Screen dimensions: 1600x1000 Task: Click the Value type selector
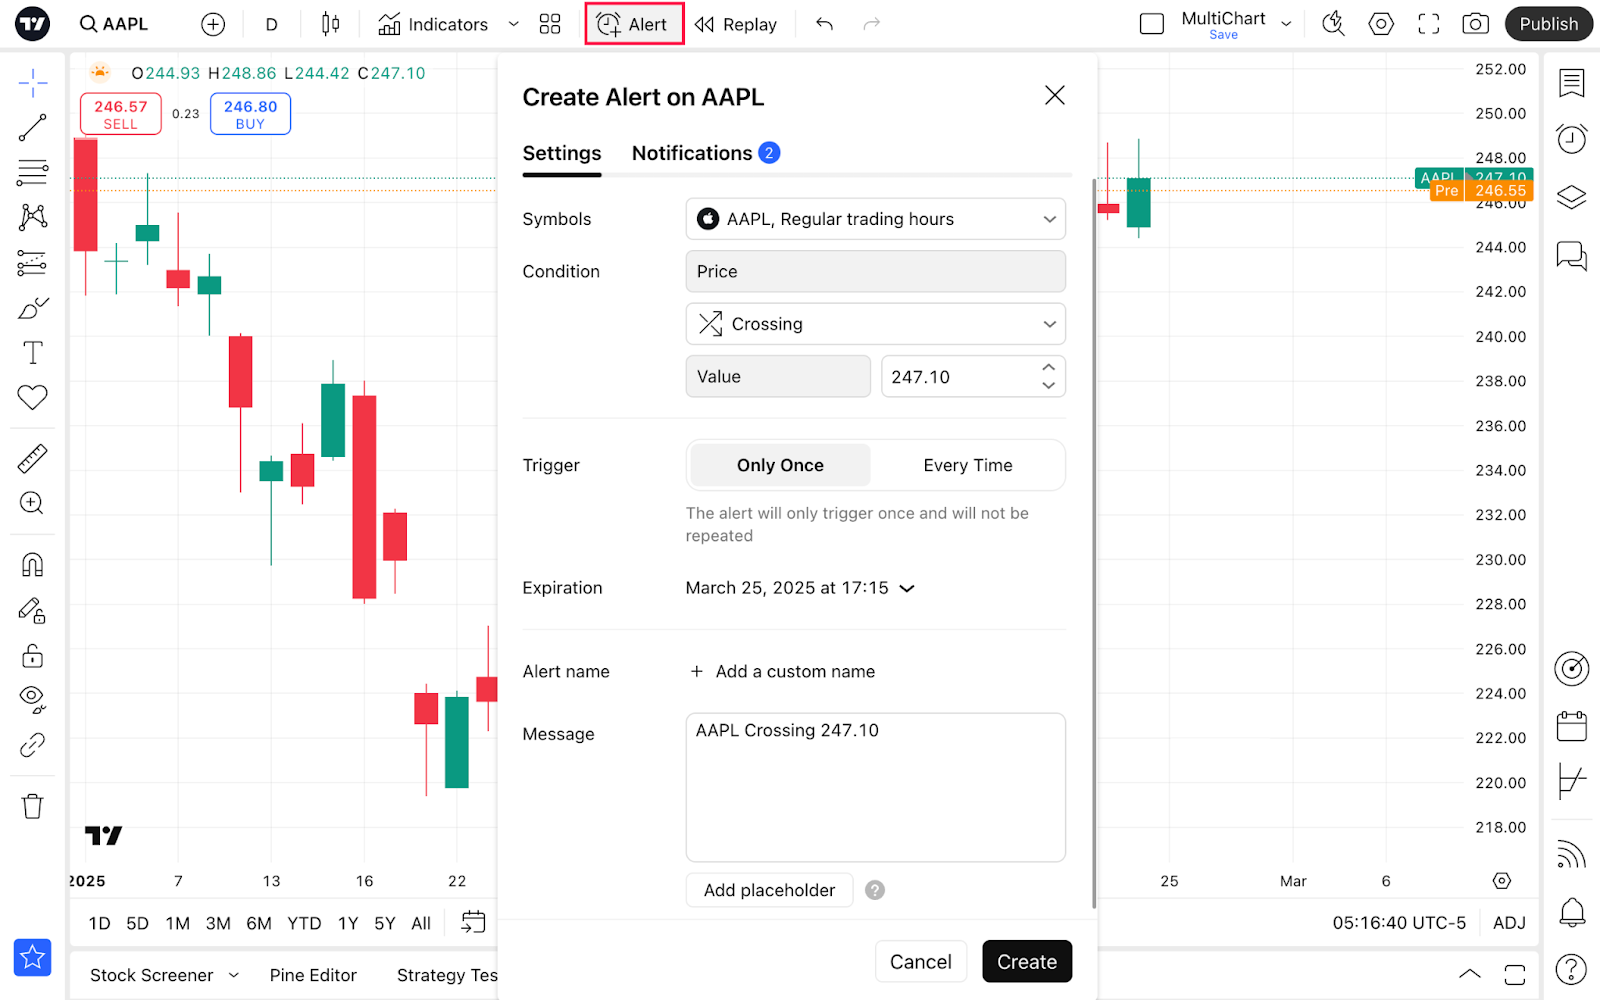coord(778,377)
